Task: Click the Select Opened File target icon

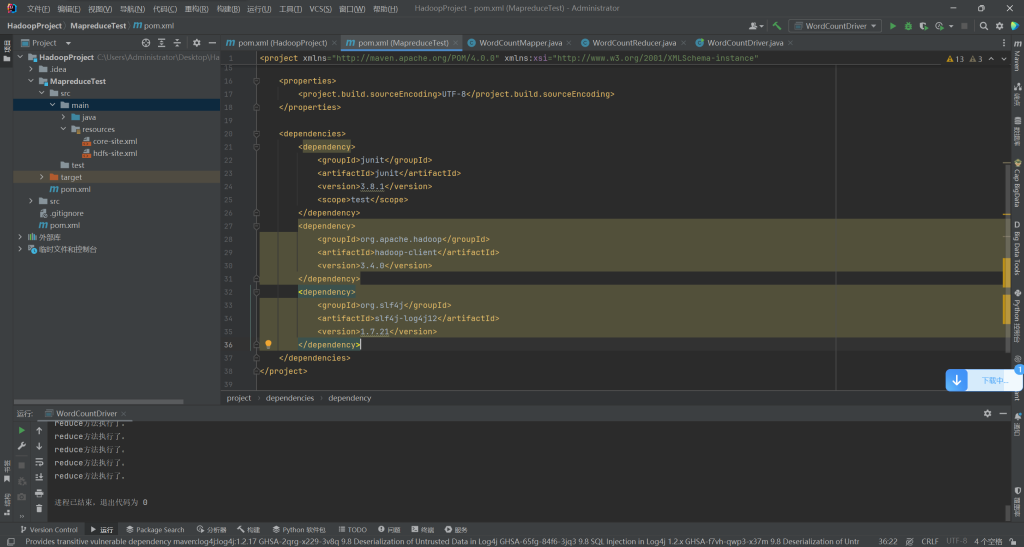Action: coord(146,43)
